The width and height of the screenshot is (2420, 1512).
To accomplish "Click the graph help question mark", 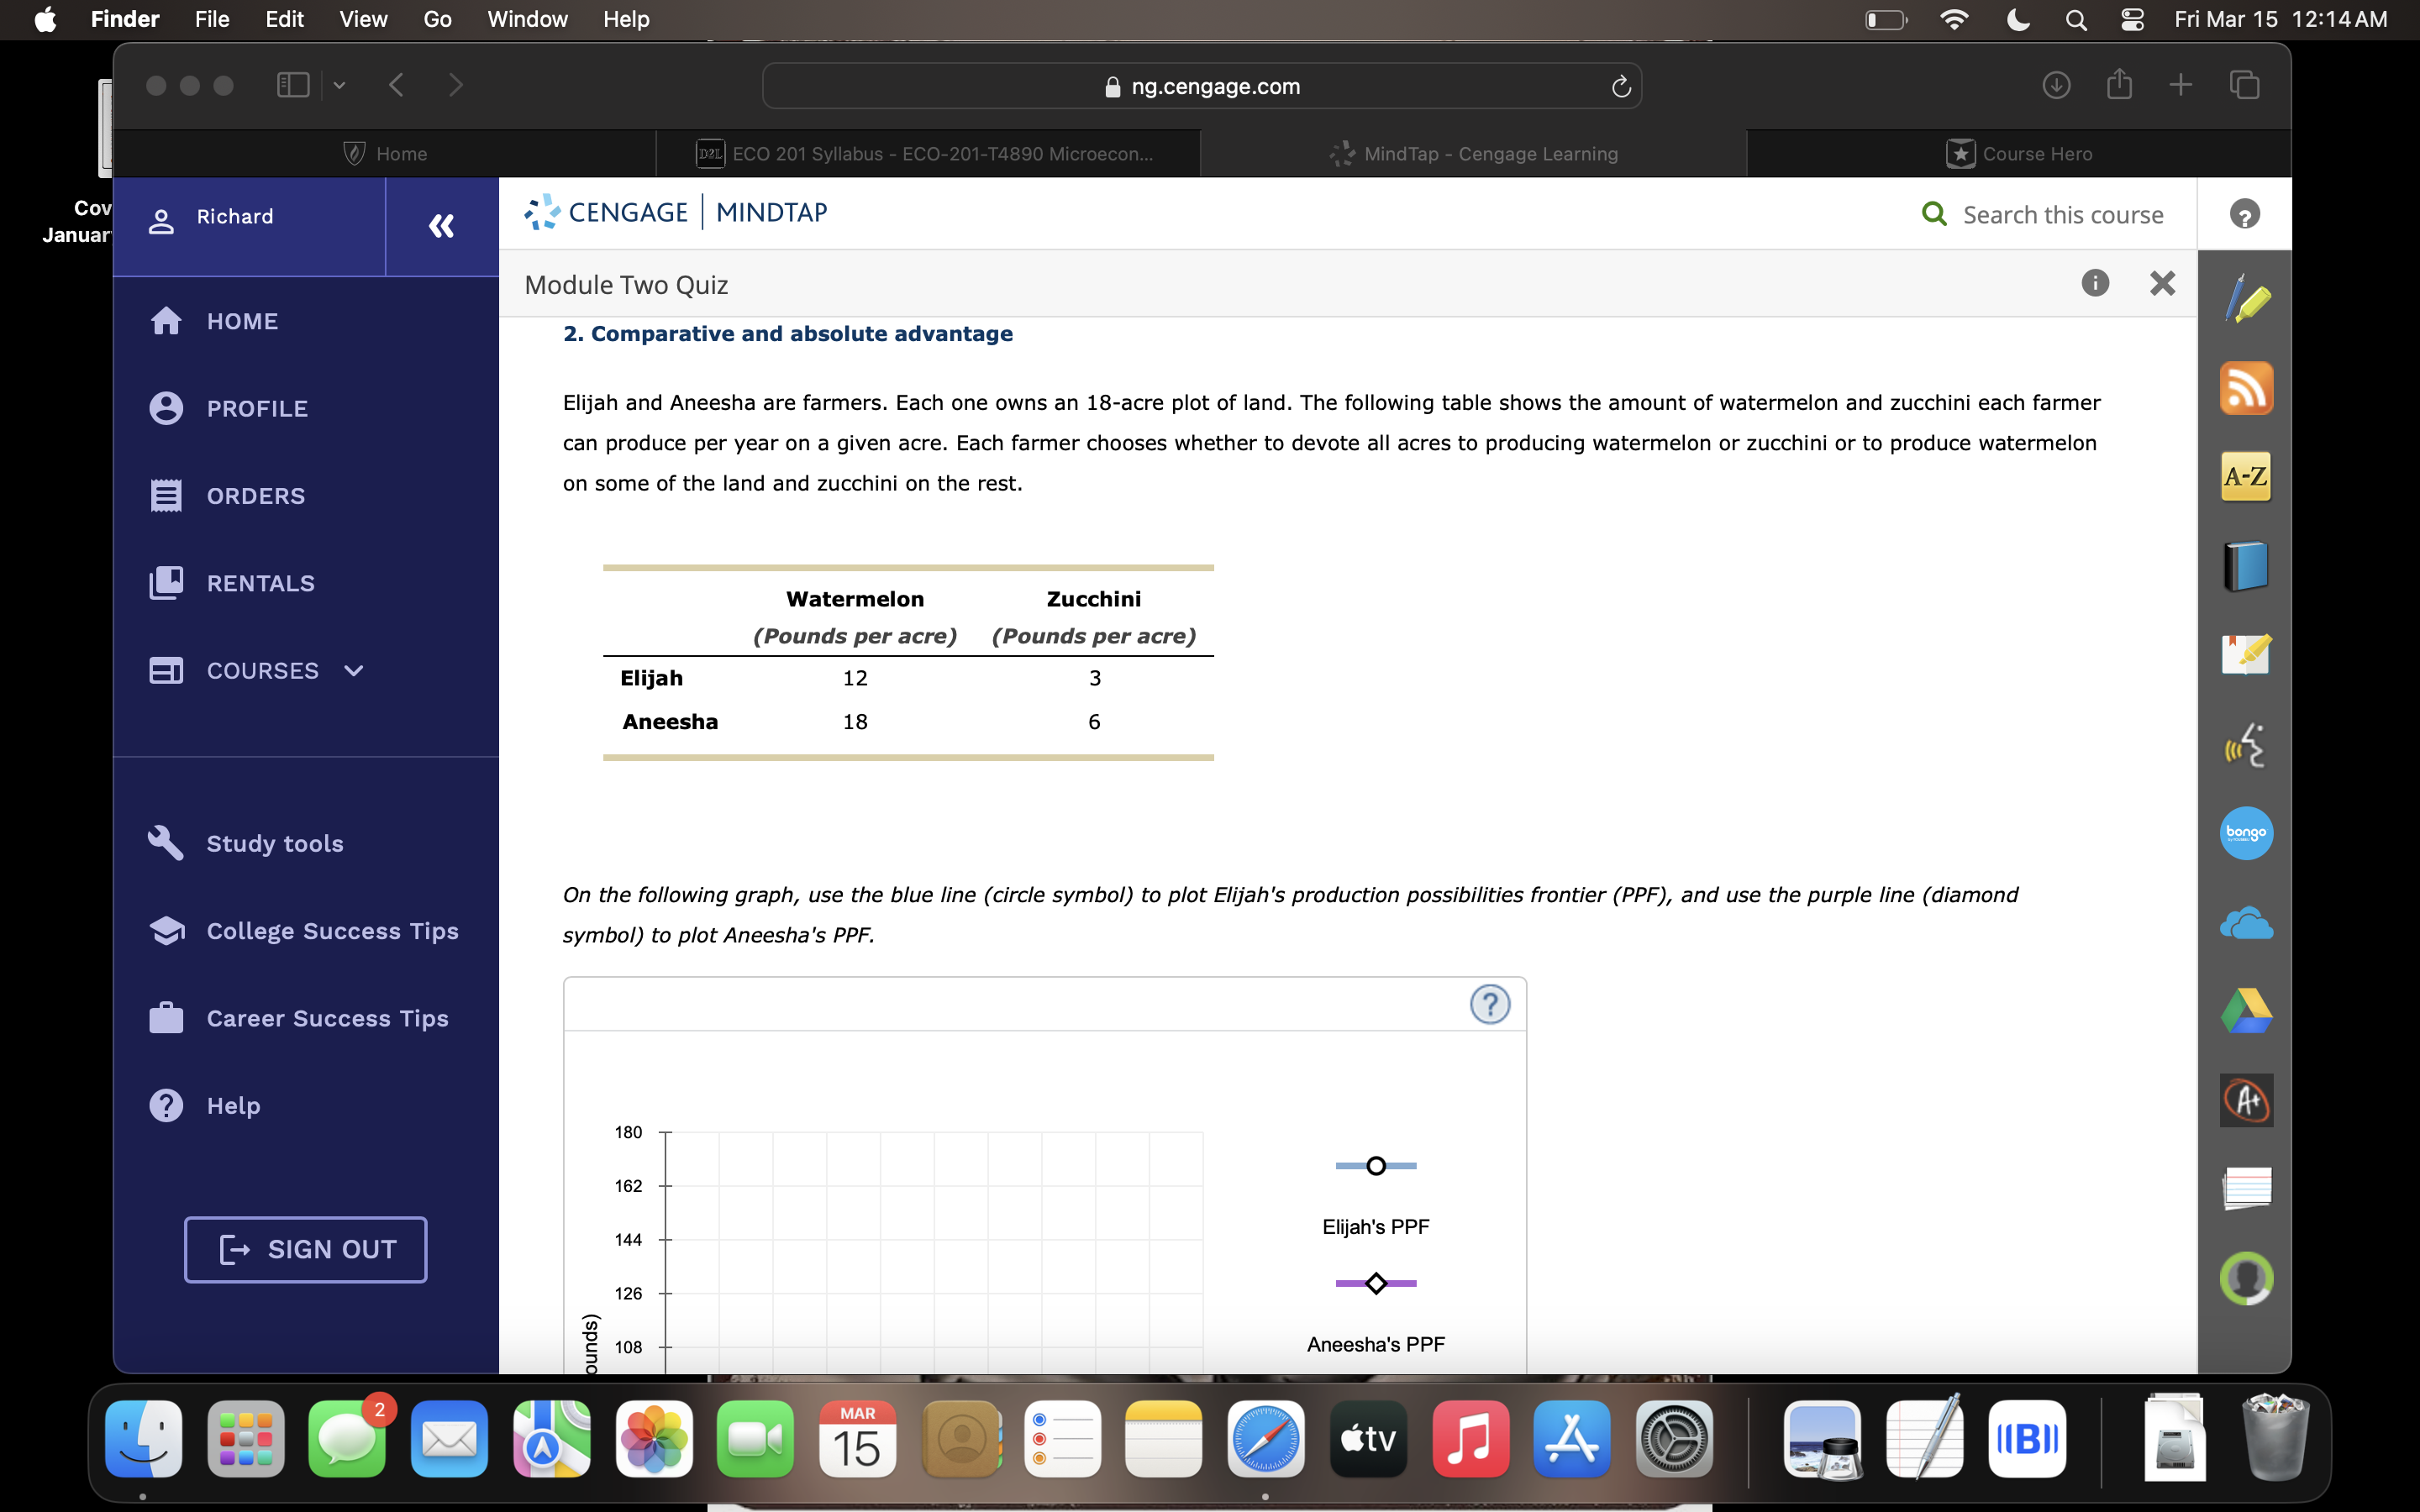I will 1490,1004.
